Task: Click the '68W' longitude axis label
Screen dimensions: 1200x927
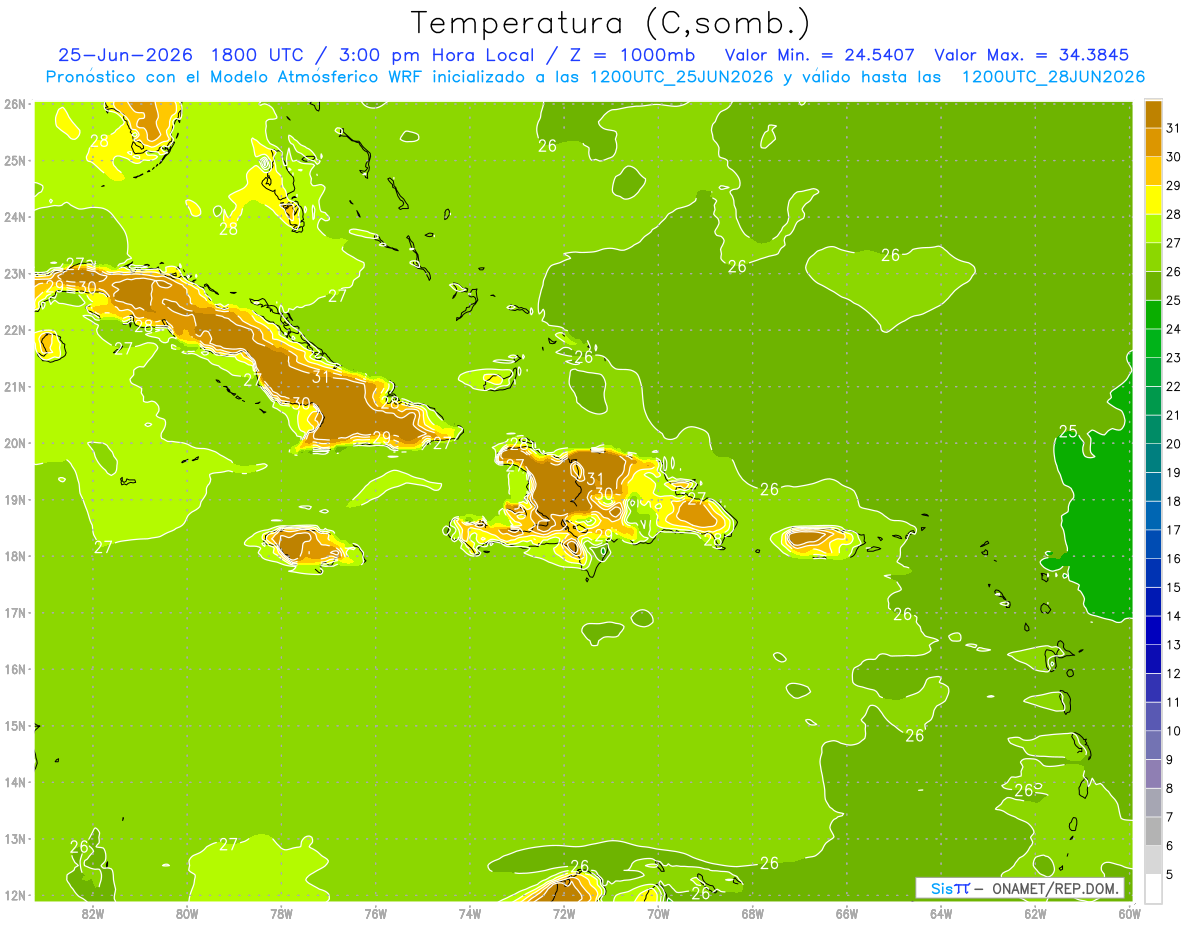Action: click(x=753, y=913)
